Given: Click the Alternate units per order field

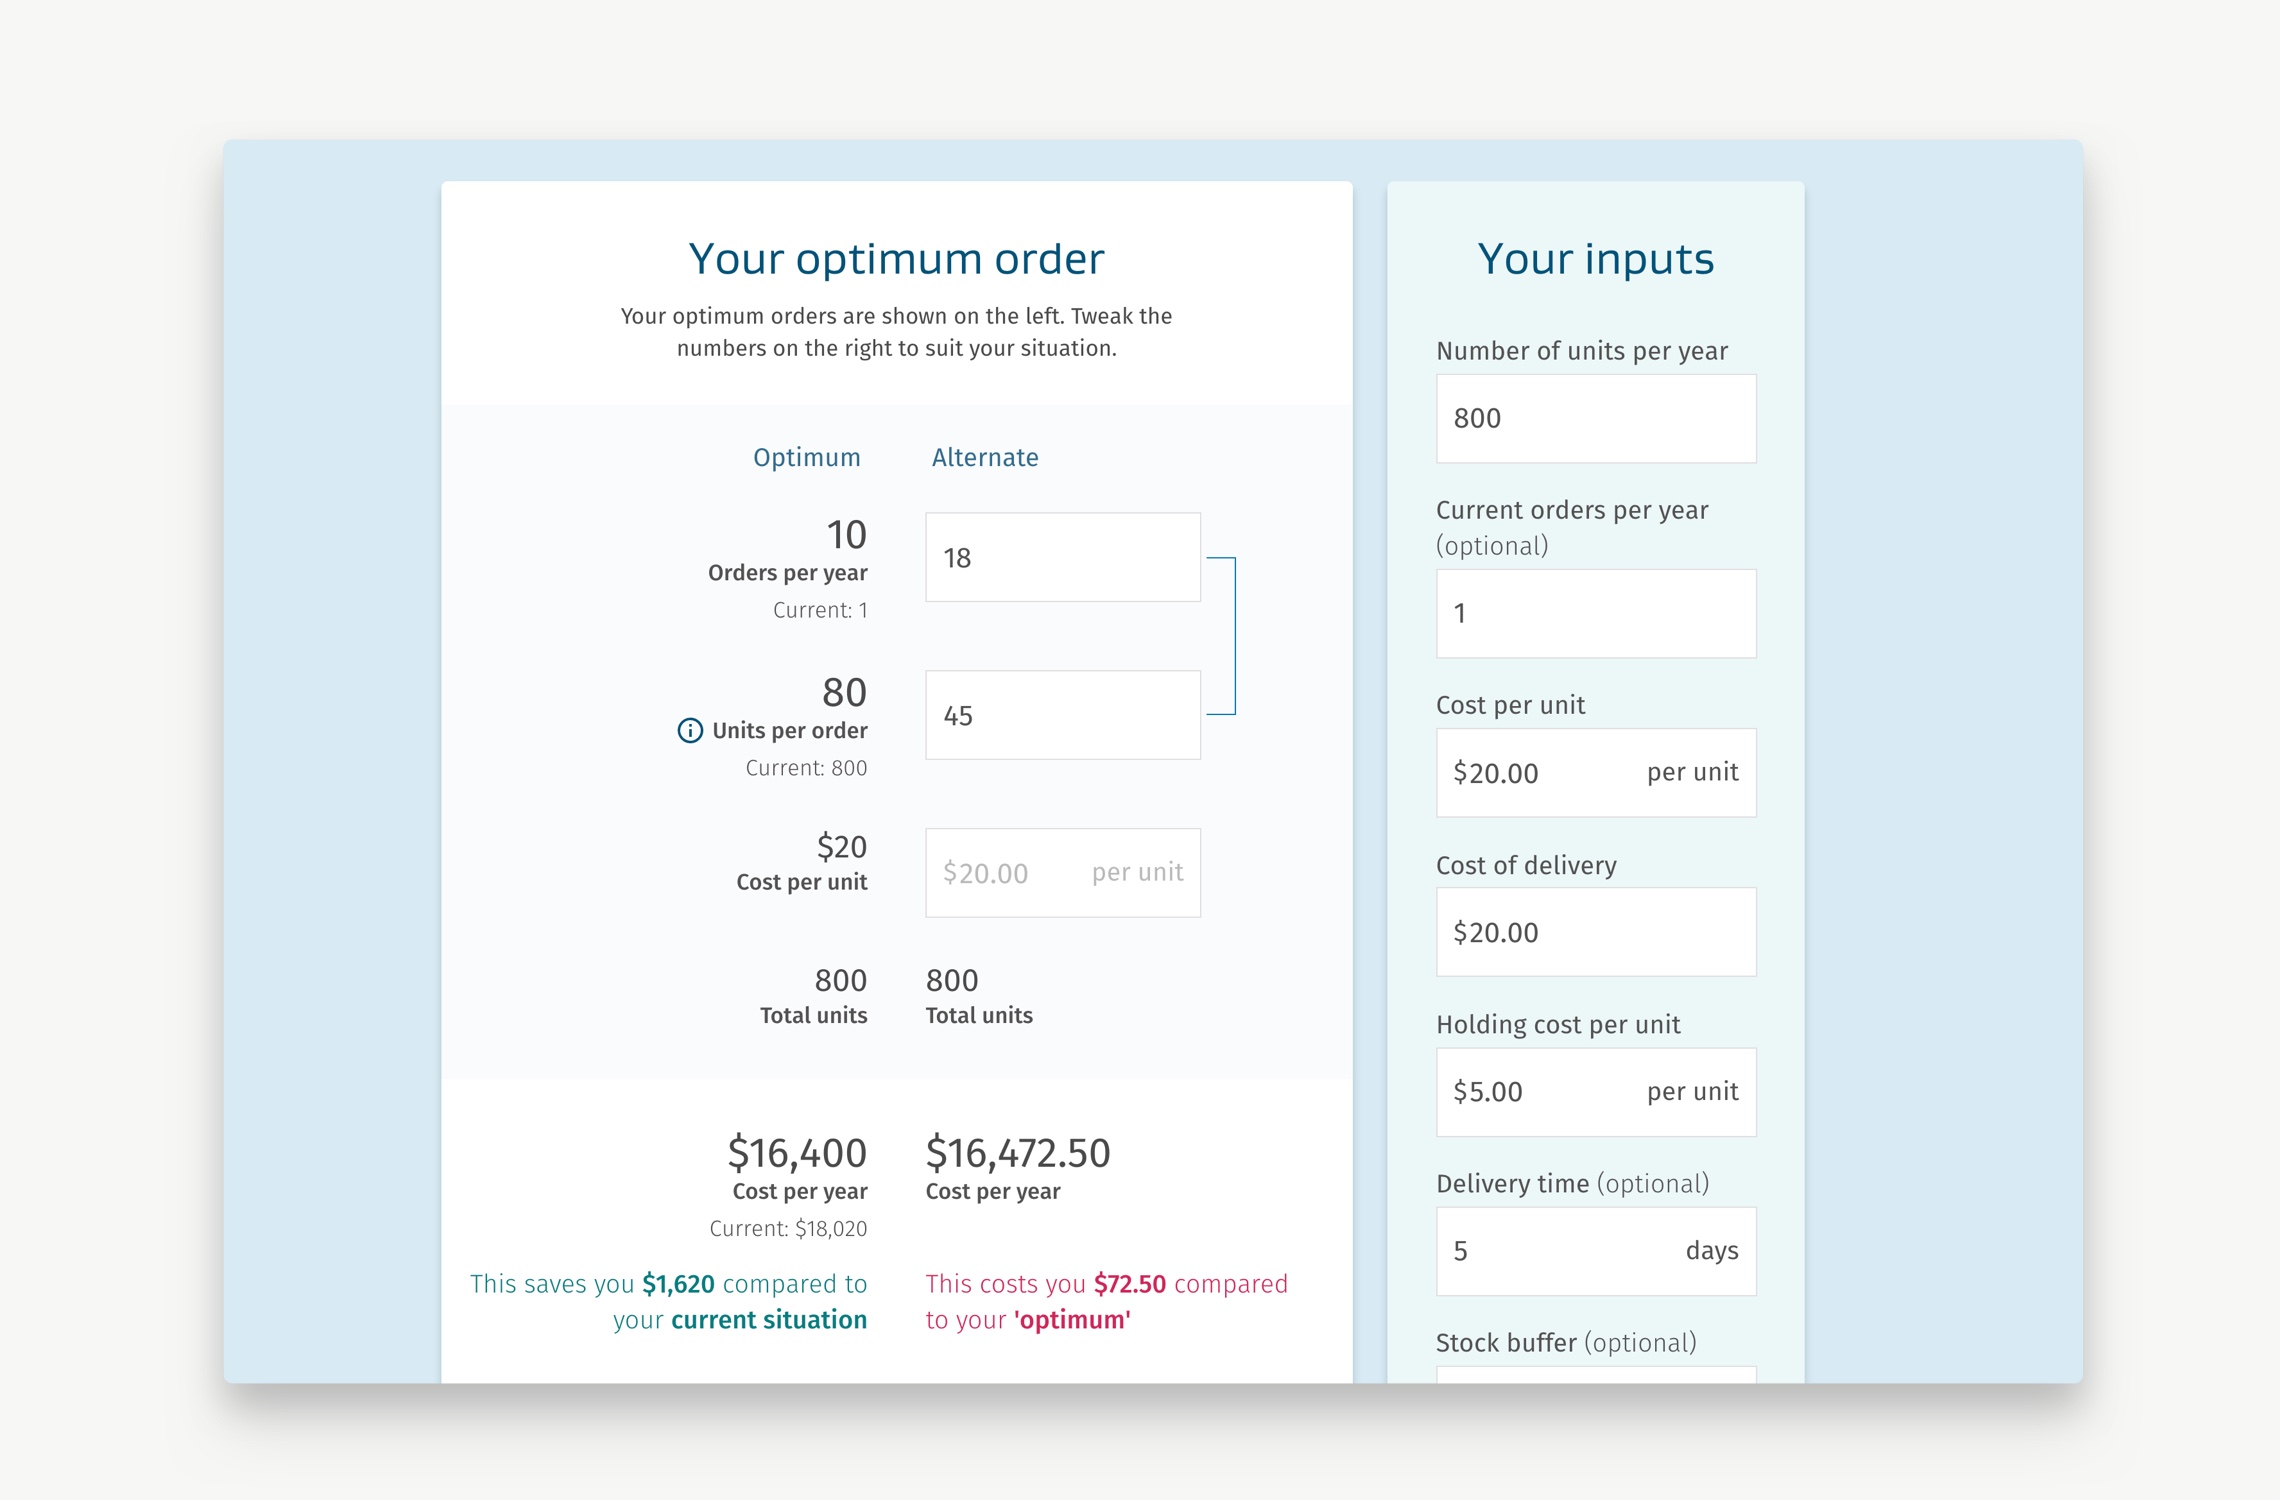Looking at the screenshot, I should pyautogui.click(x=1063, y=715).
